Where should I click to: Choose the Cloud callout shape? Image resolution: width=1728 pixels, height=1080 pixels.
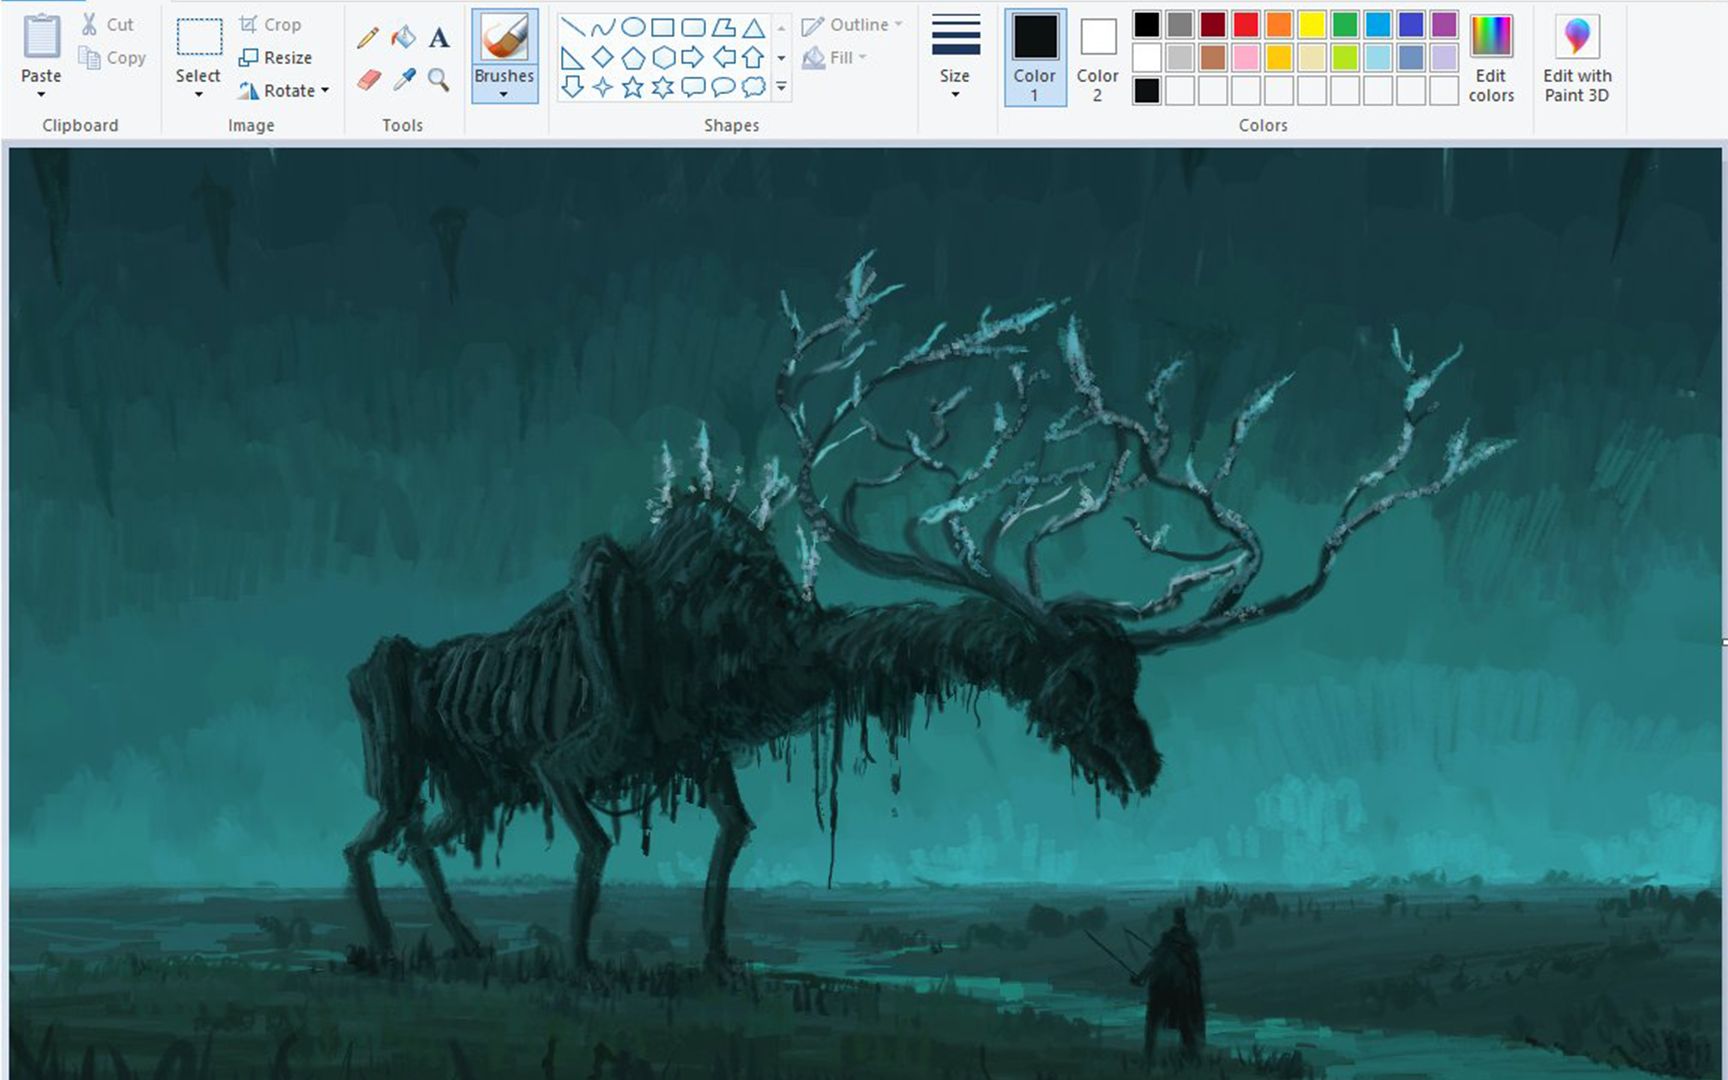[x=754, y=87]
